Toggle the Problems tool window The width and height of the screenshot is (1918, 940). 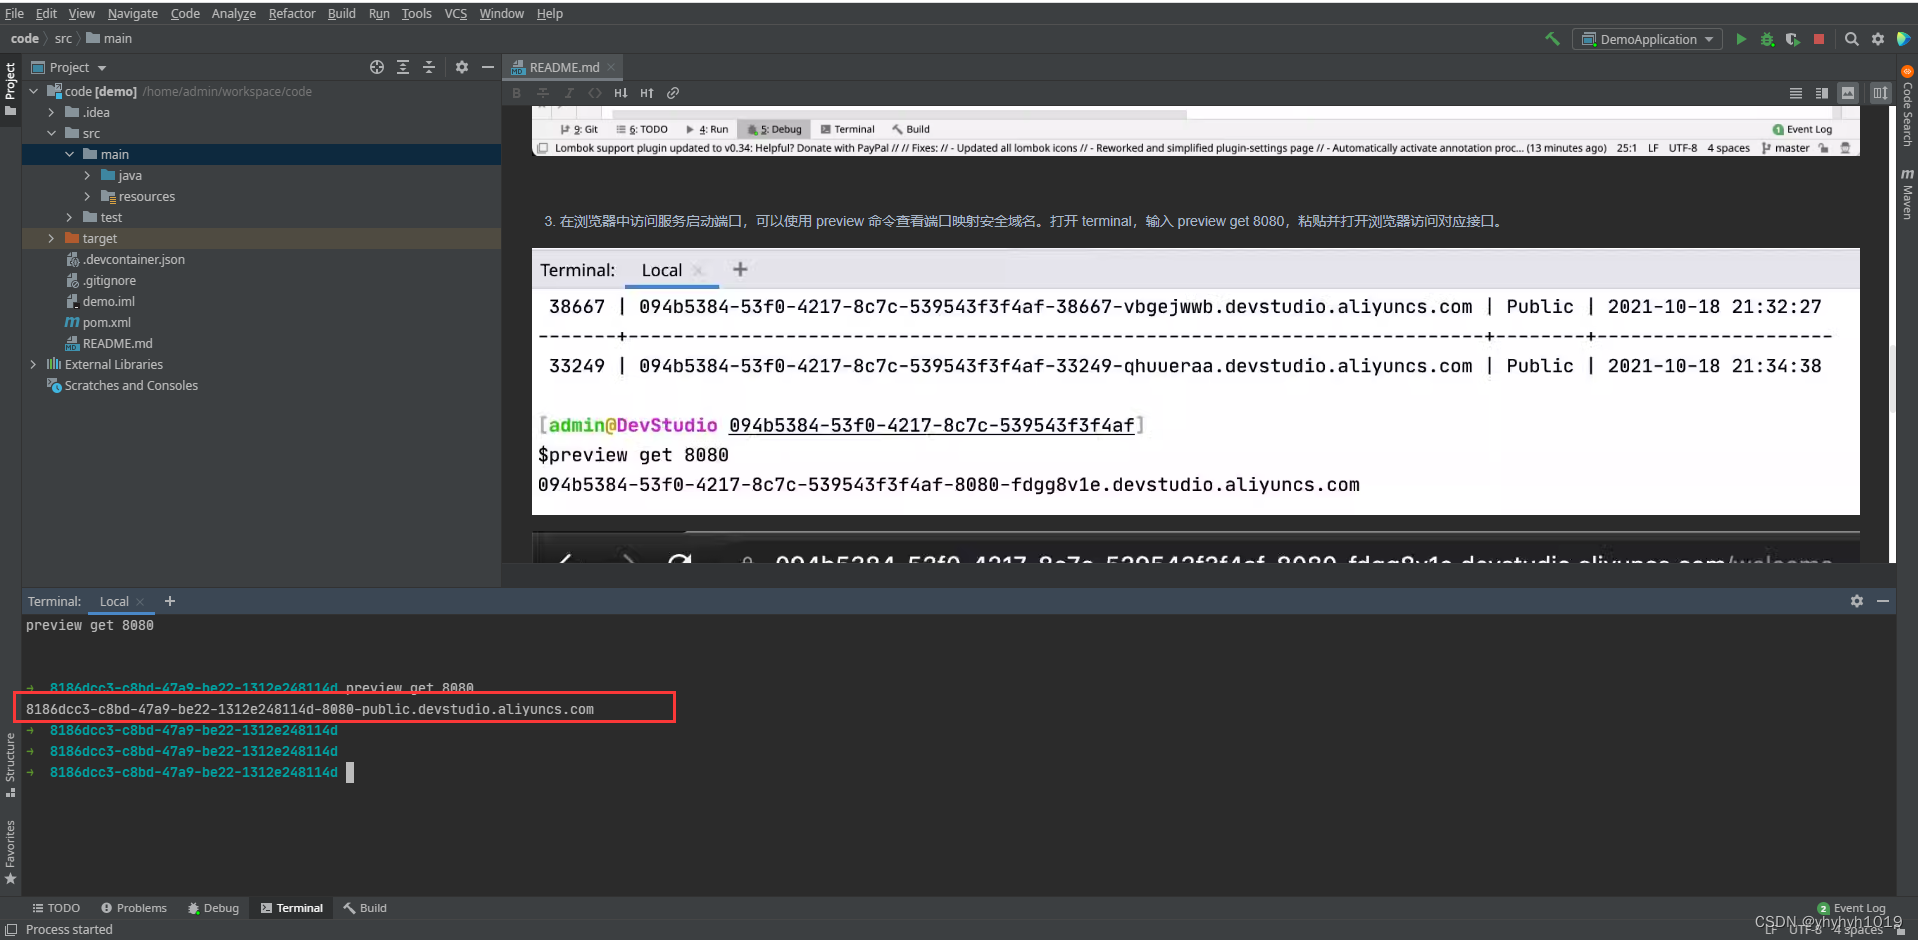coord(134,907)
